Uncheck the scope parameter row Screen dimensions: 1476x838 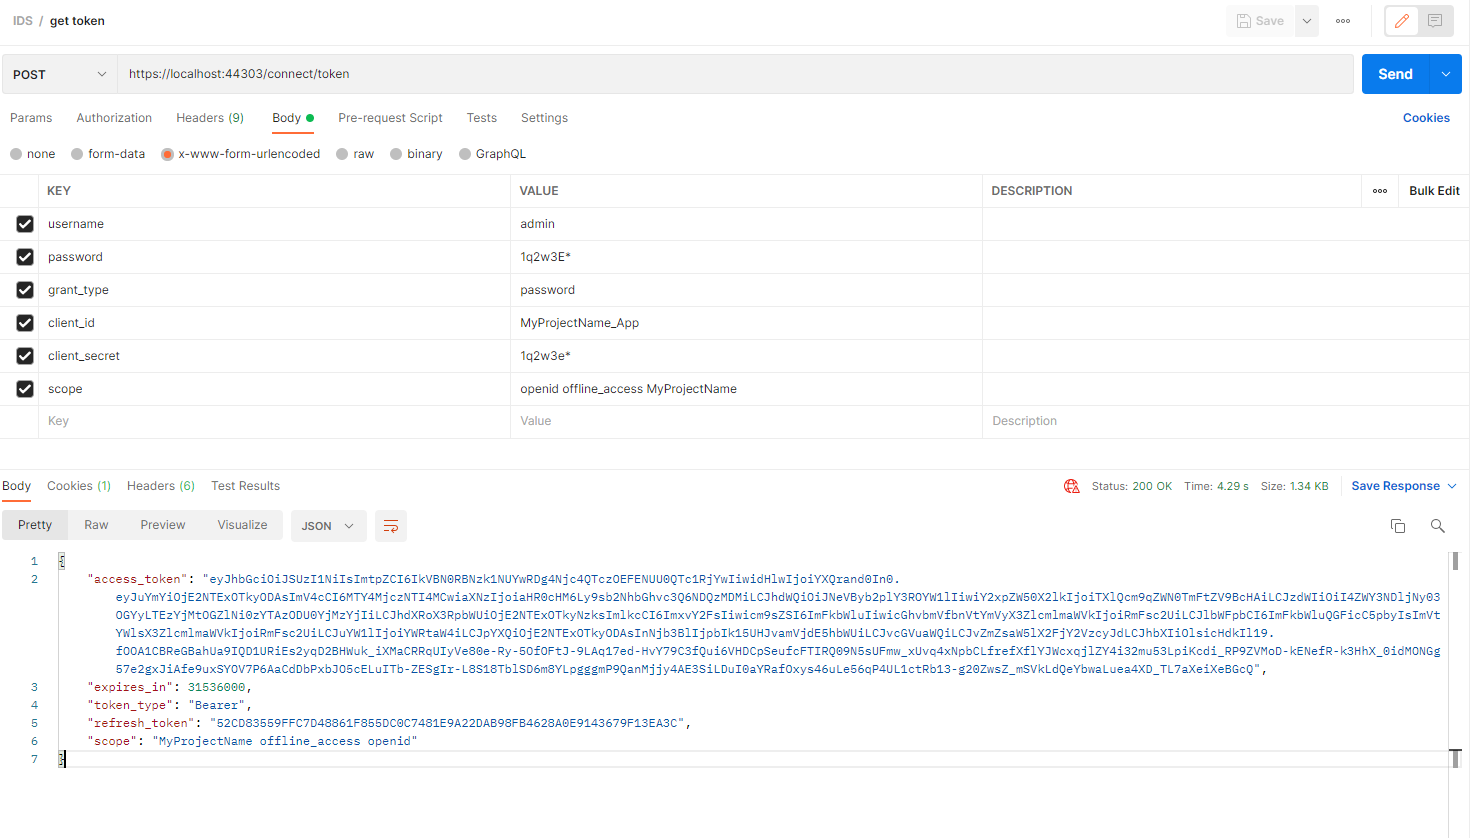[25, 388]
